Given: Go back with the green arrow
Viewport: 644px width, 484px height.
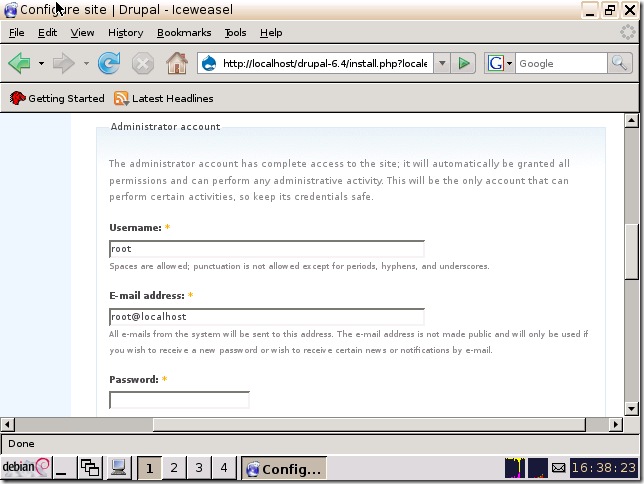Looking at the screenshot, I should click(x=19, y=63).
